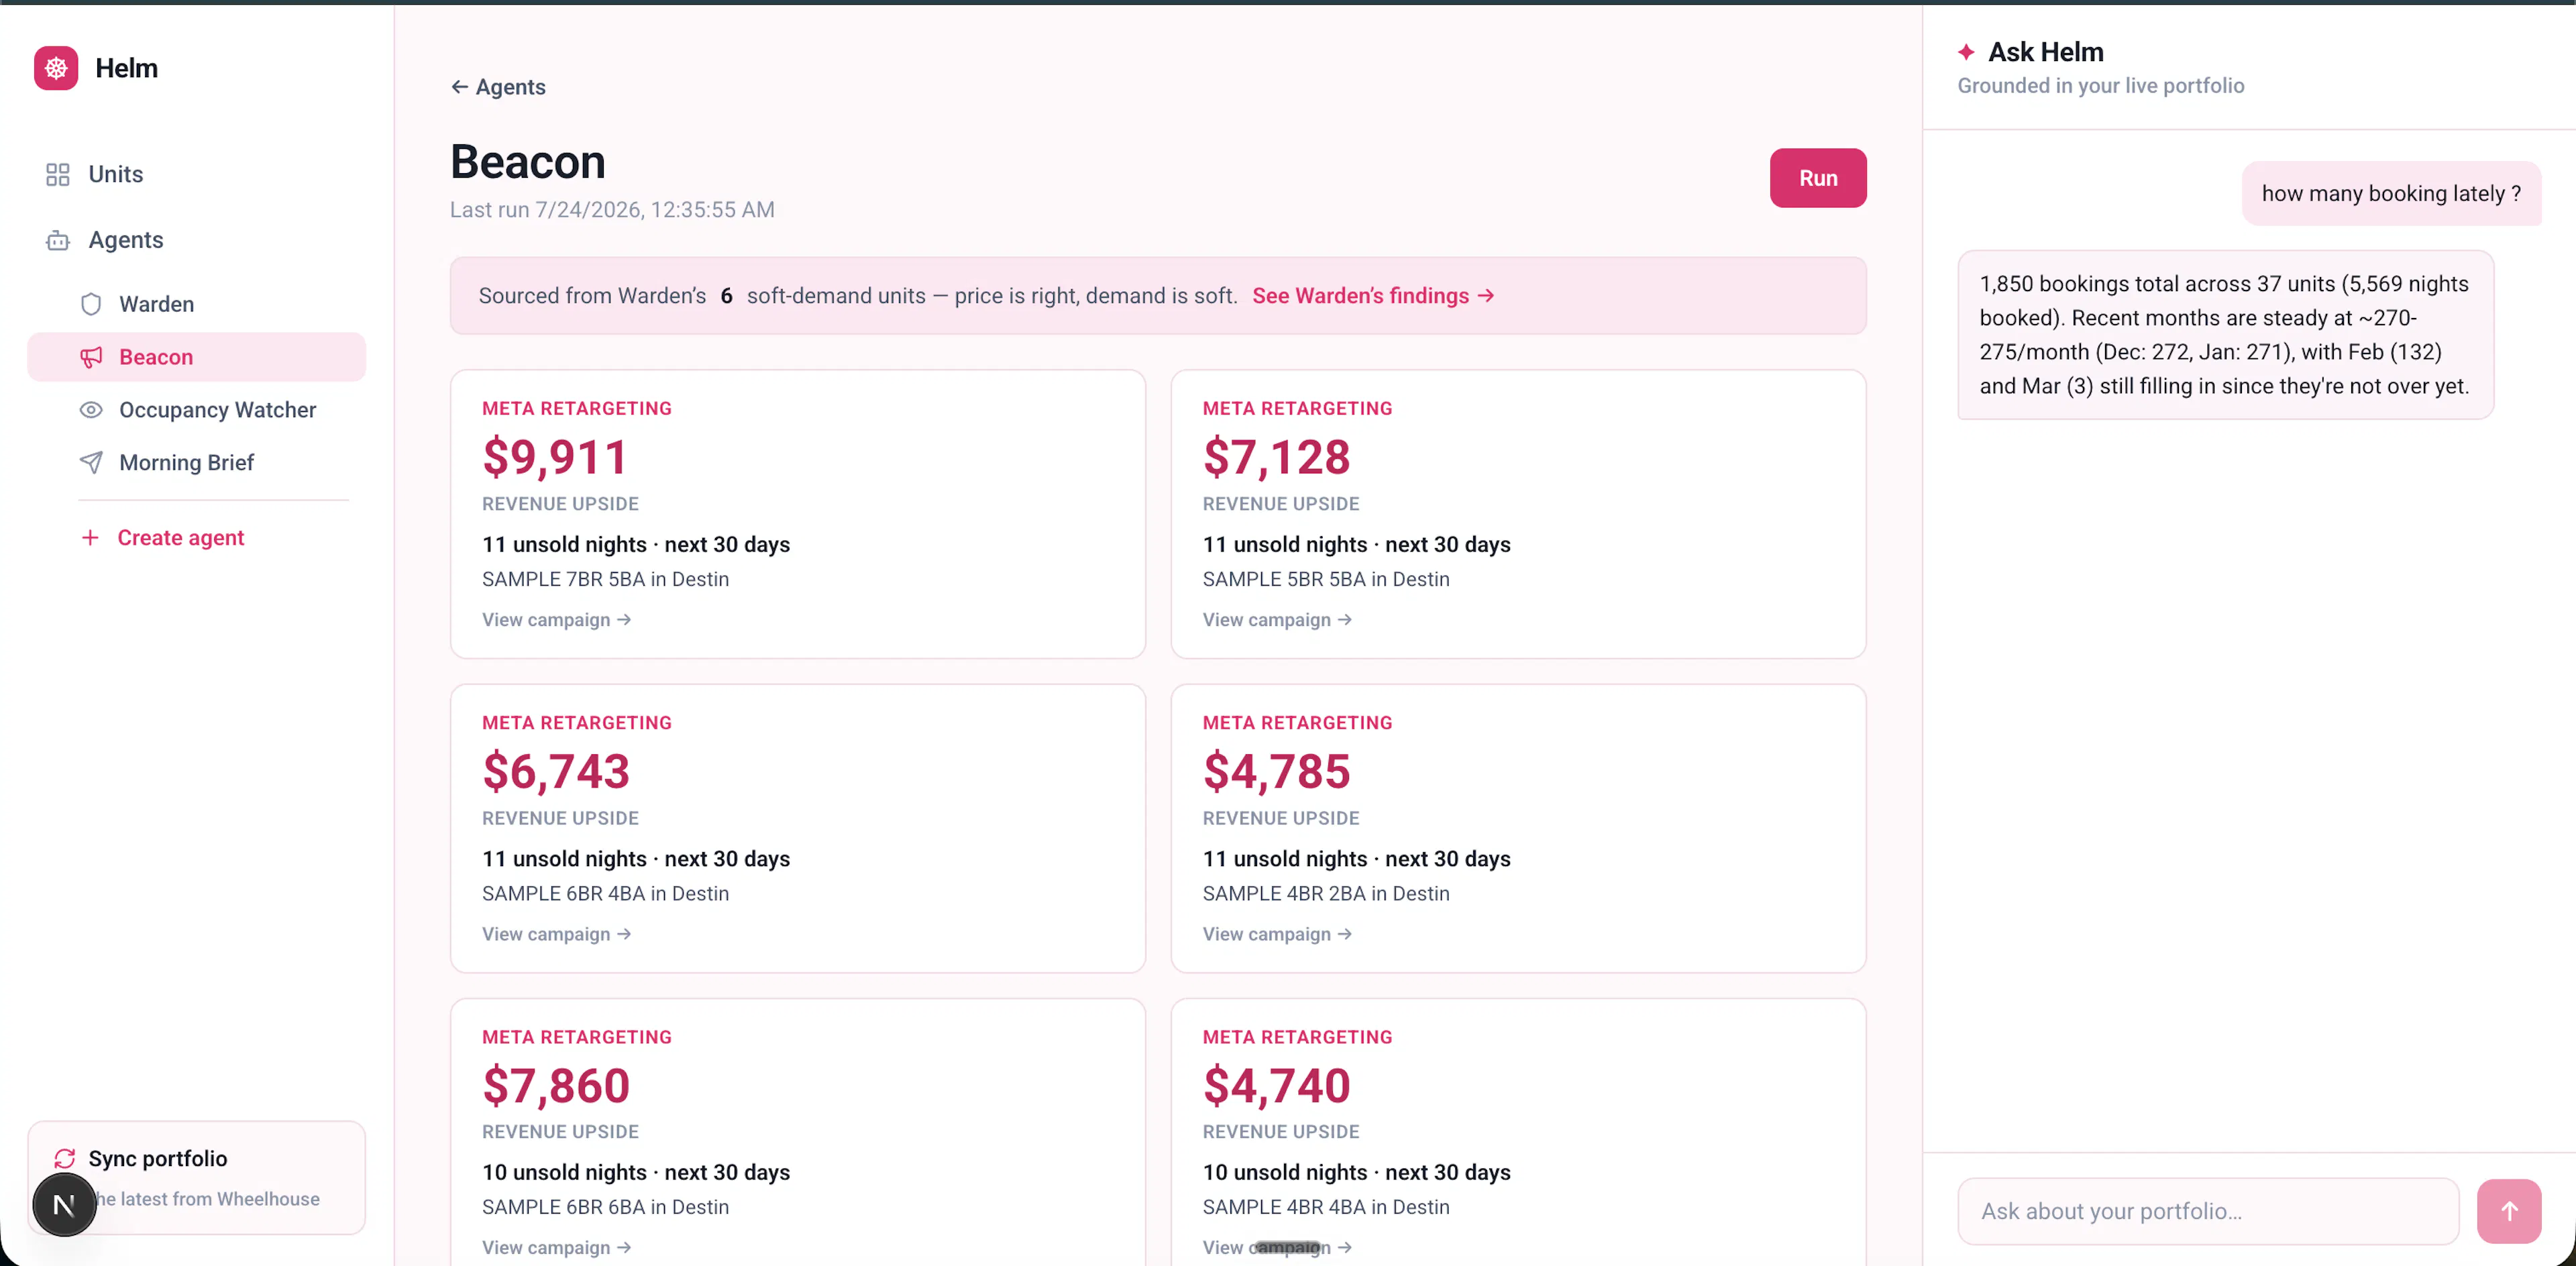The image size is (2576, 1266).
Task: View campaign for $9,911 upside card
Action: click(x=556, y=620)
